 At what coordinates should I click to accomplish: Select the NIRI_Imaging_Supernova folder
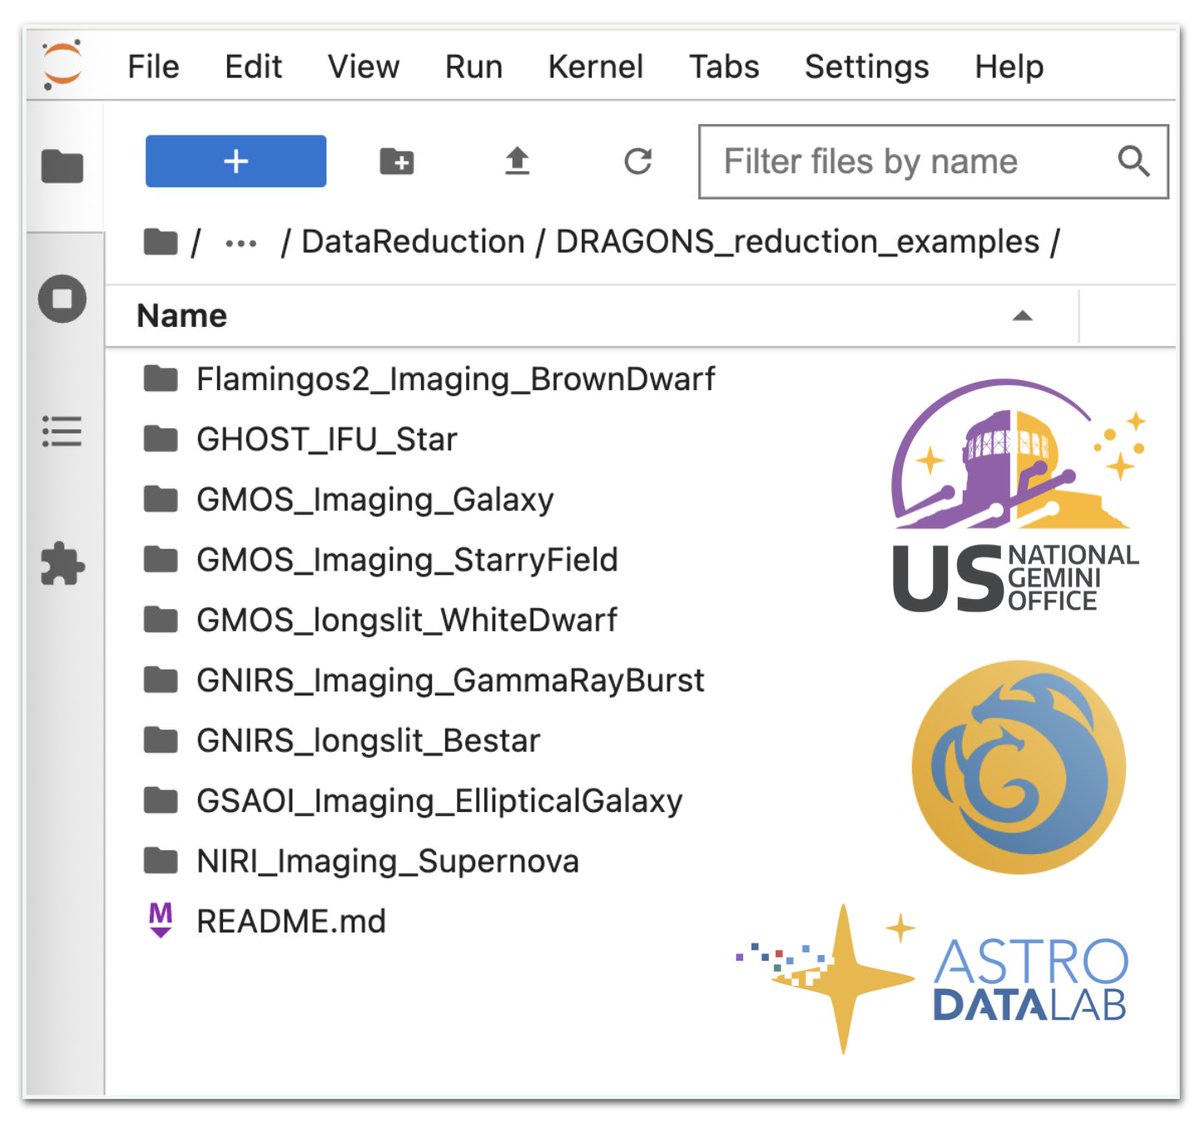(386, 860)
